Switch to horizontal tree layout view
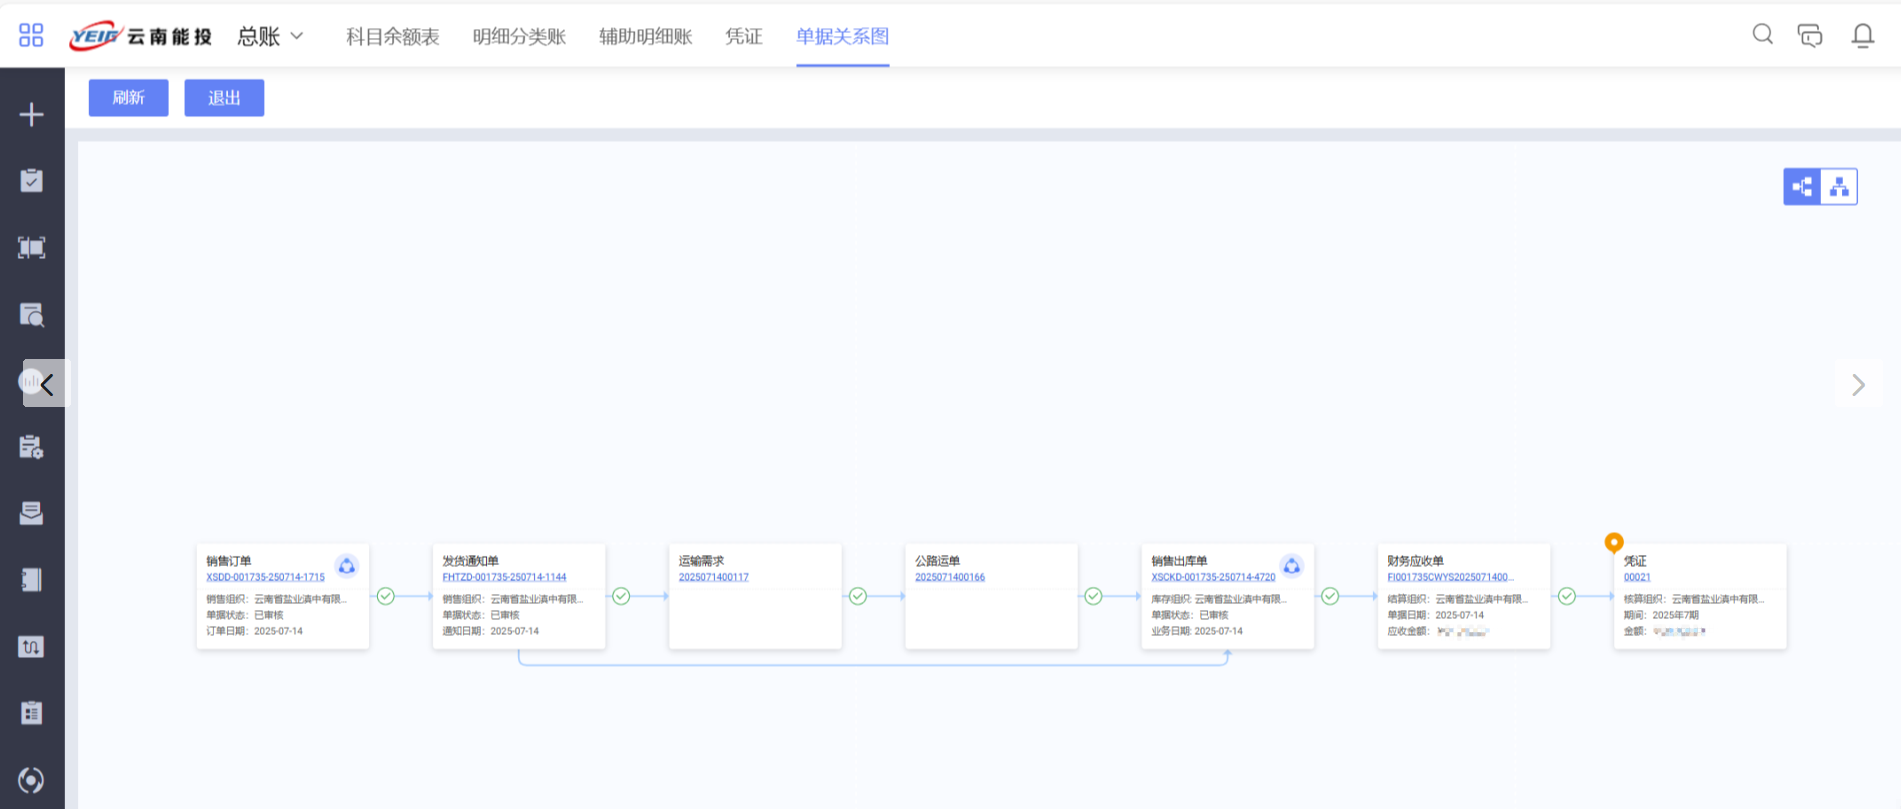 [x=1802, y=187]
